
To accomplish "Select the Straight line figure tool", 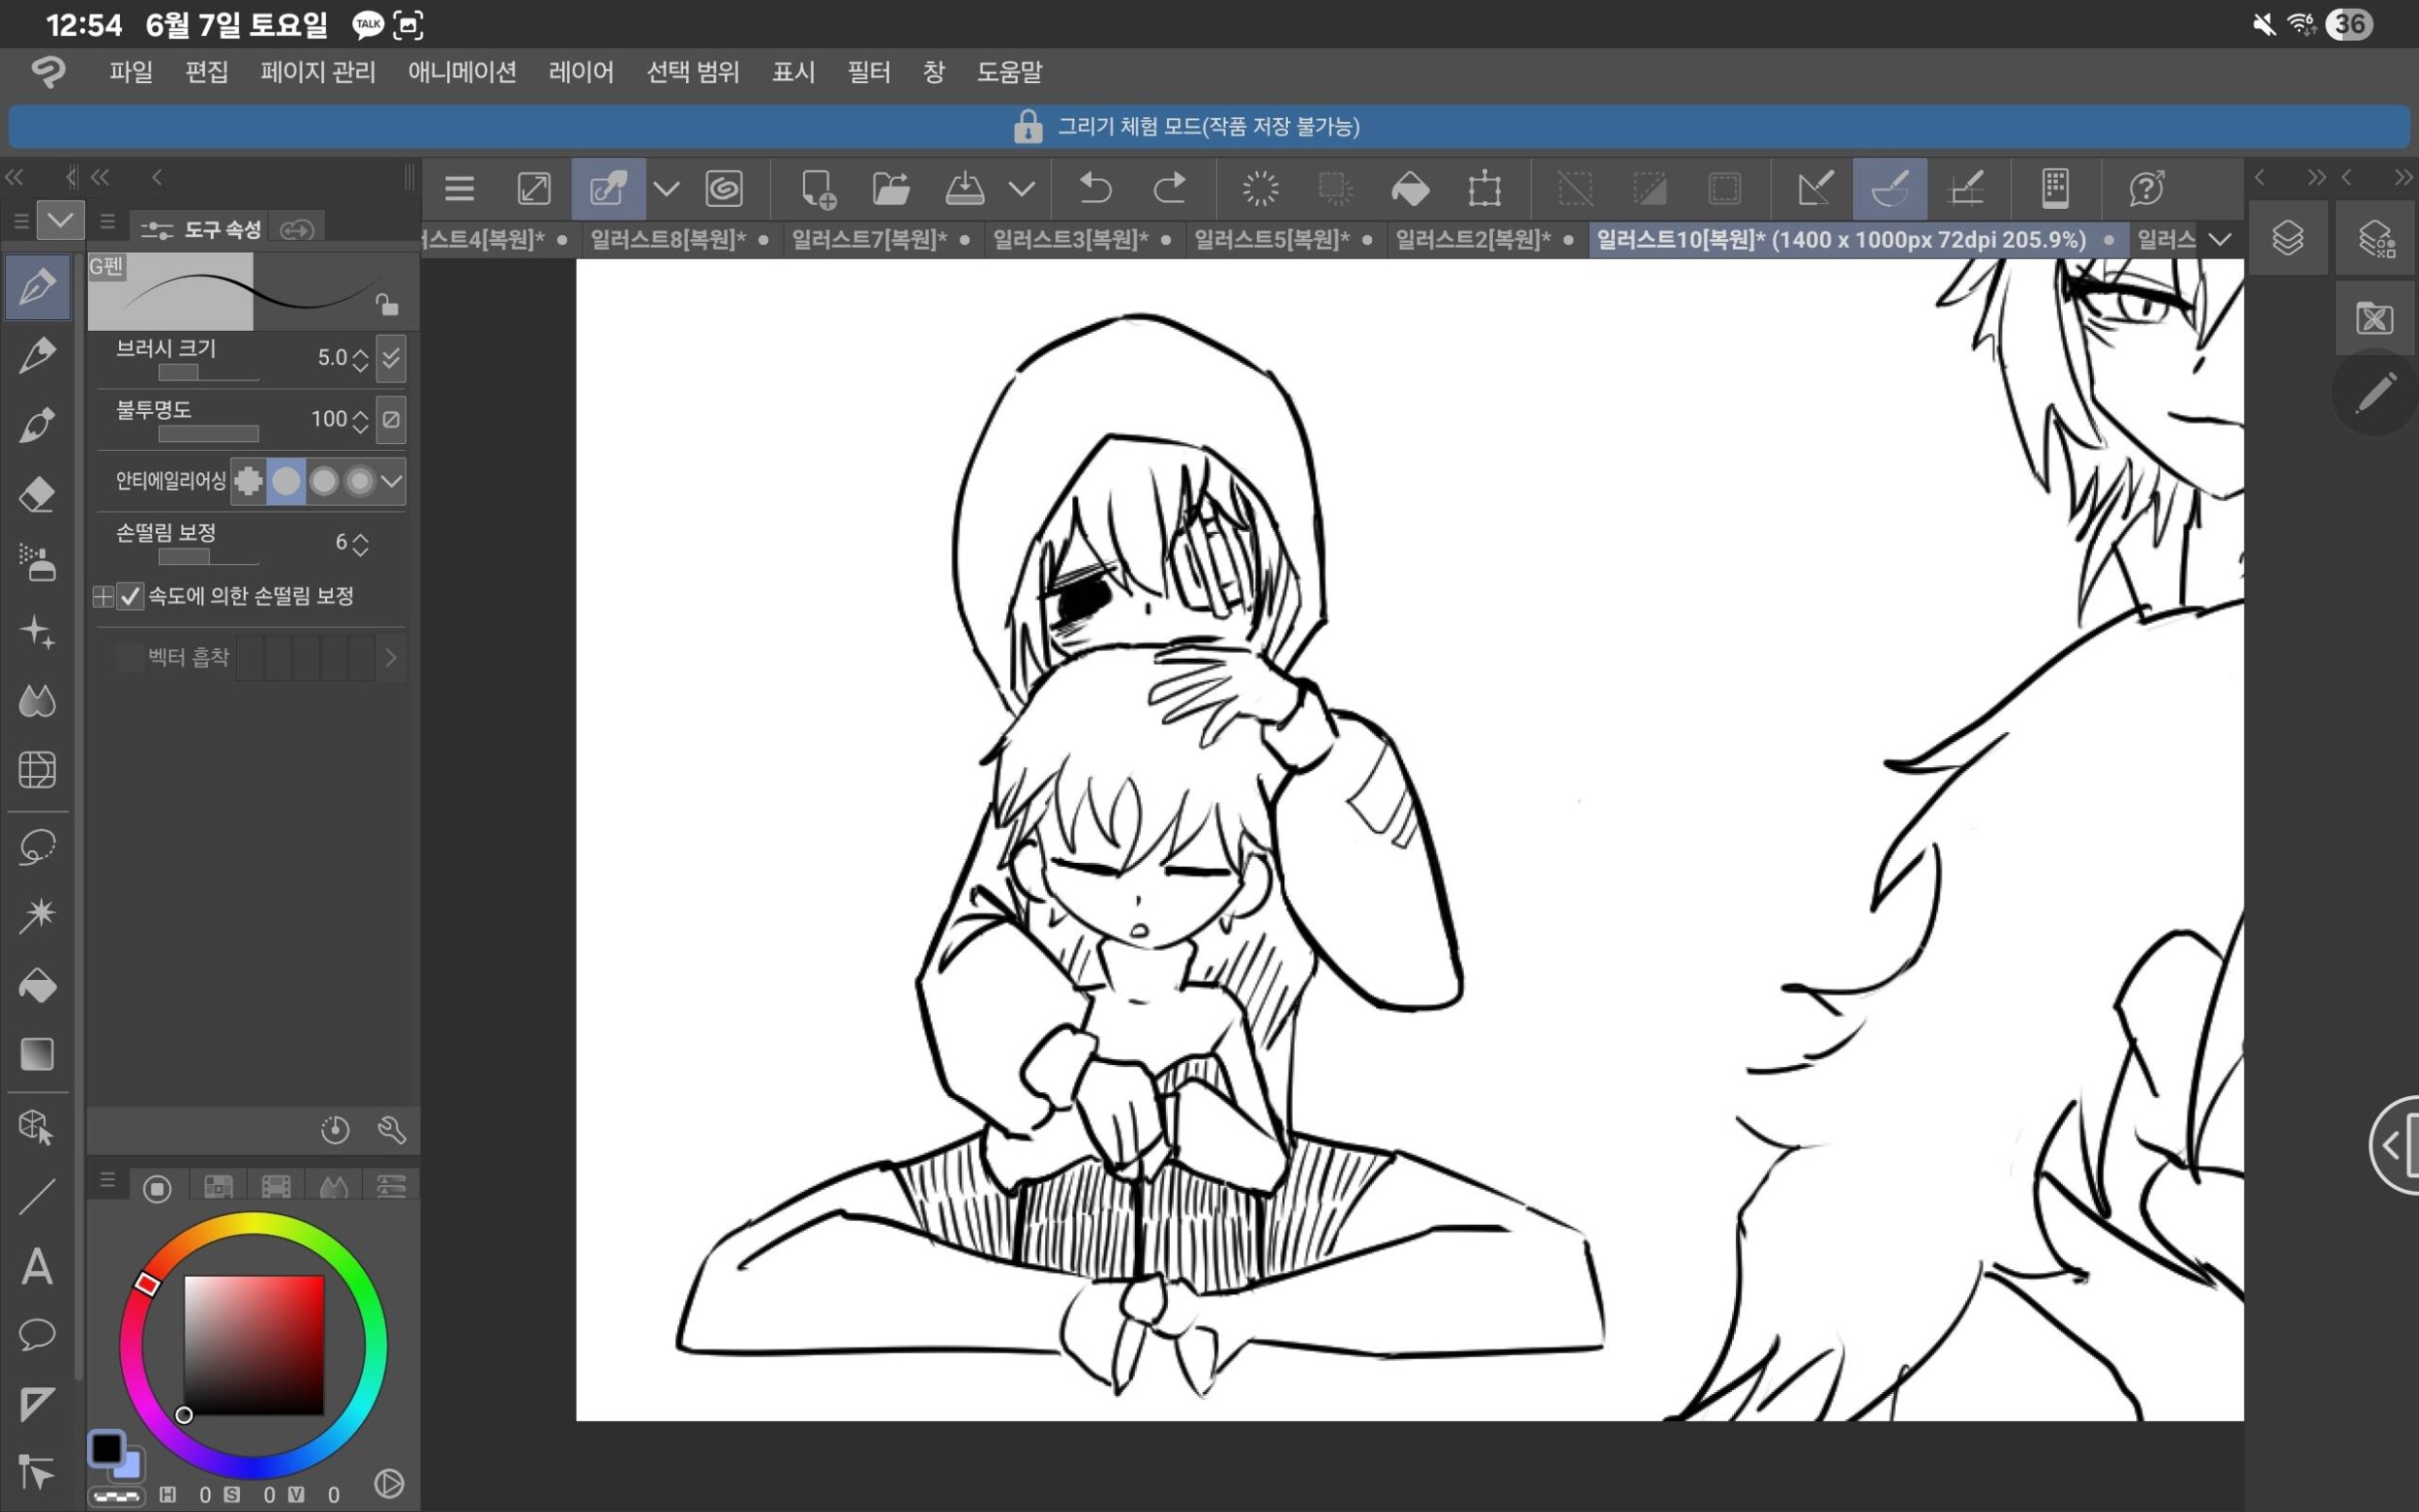I will (37, 1197).
